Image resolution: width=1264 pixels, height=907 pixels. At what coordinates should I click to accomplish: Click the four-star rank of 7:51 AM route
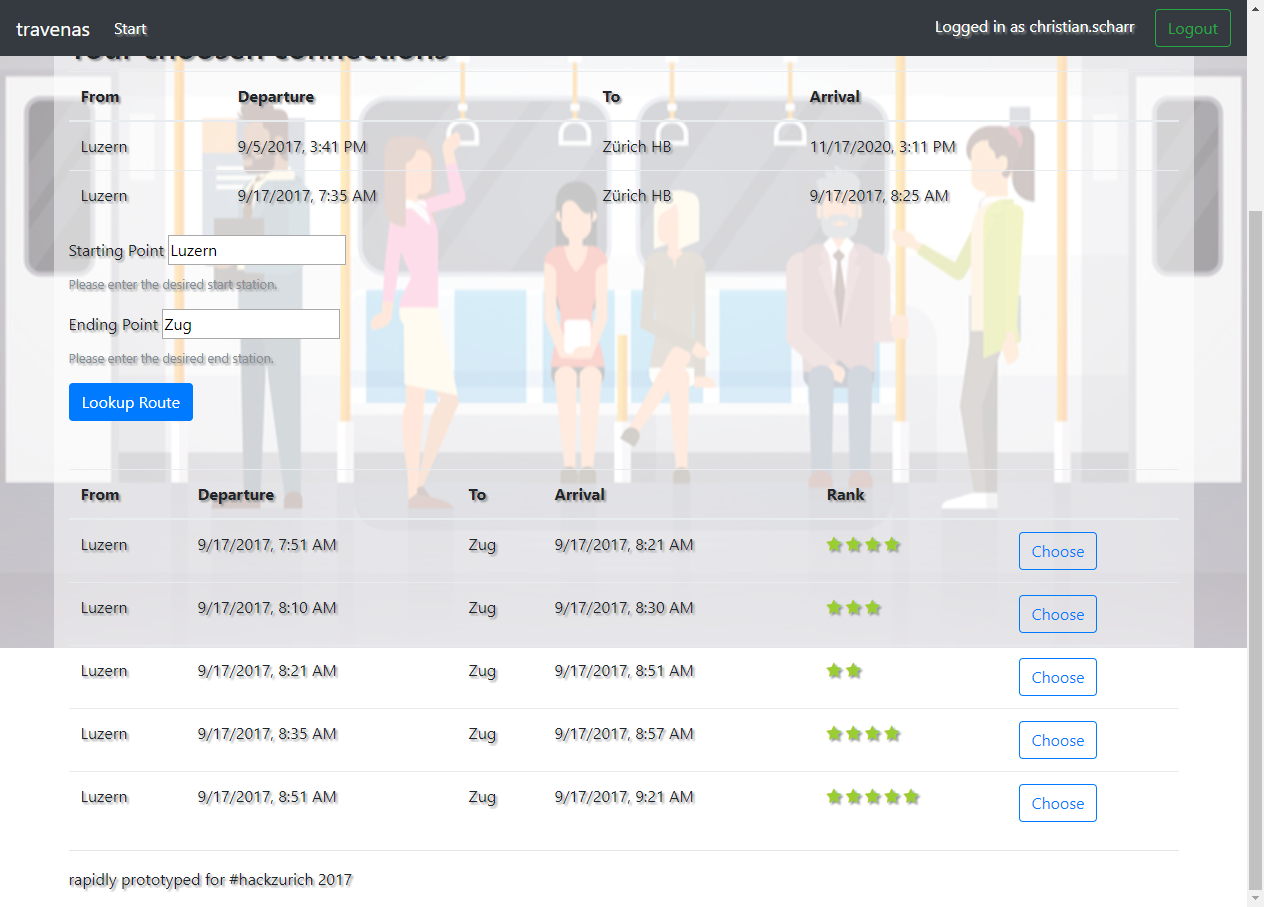pyautogui.click(x=864, y=545)
